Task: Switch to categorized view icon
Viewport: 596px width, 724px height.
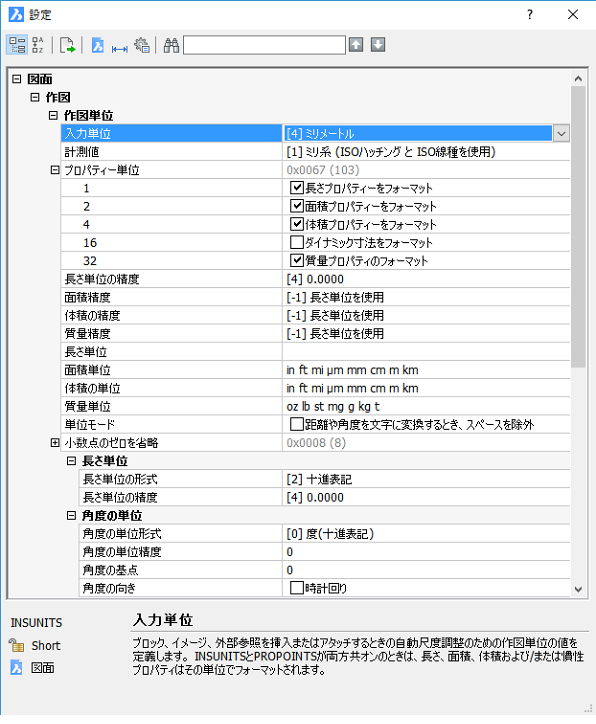Action: (18, 45)
